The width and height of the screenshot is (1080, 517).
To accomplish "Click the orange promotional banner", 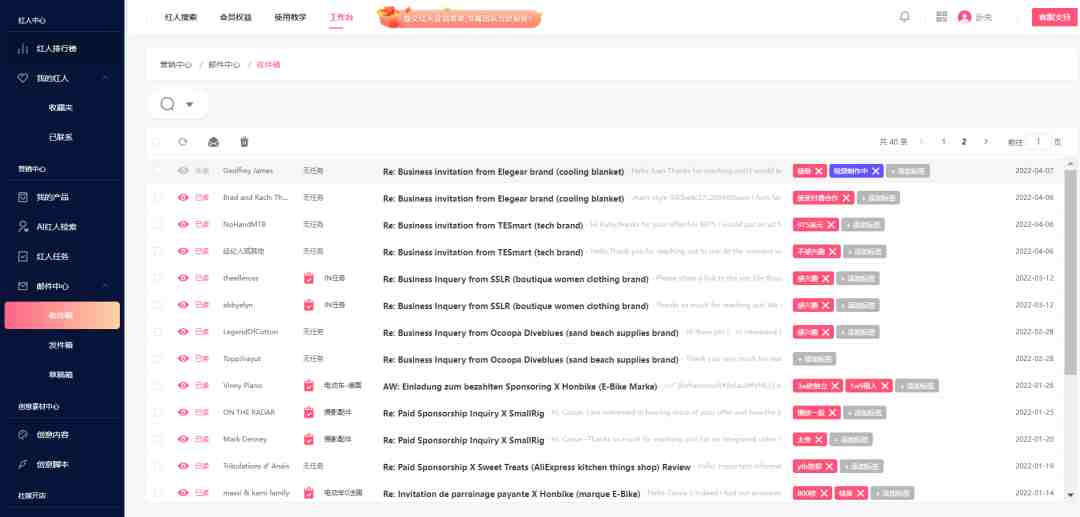I will (x=459, y=18).
